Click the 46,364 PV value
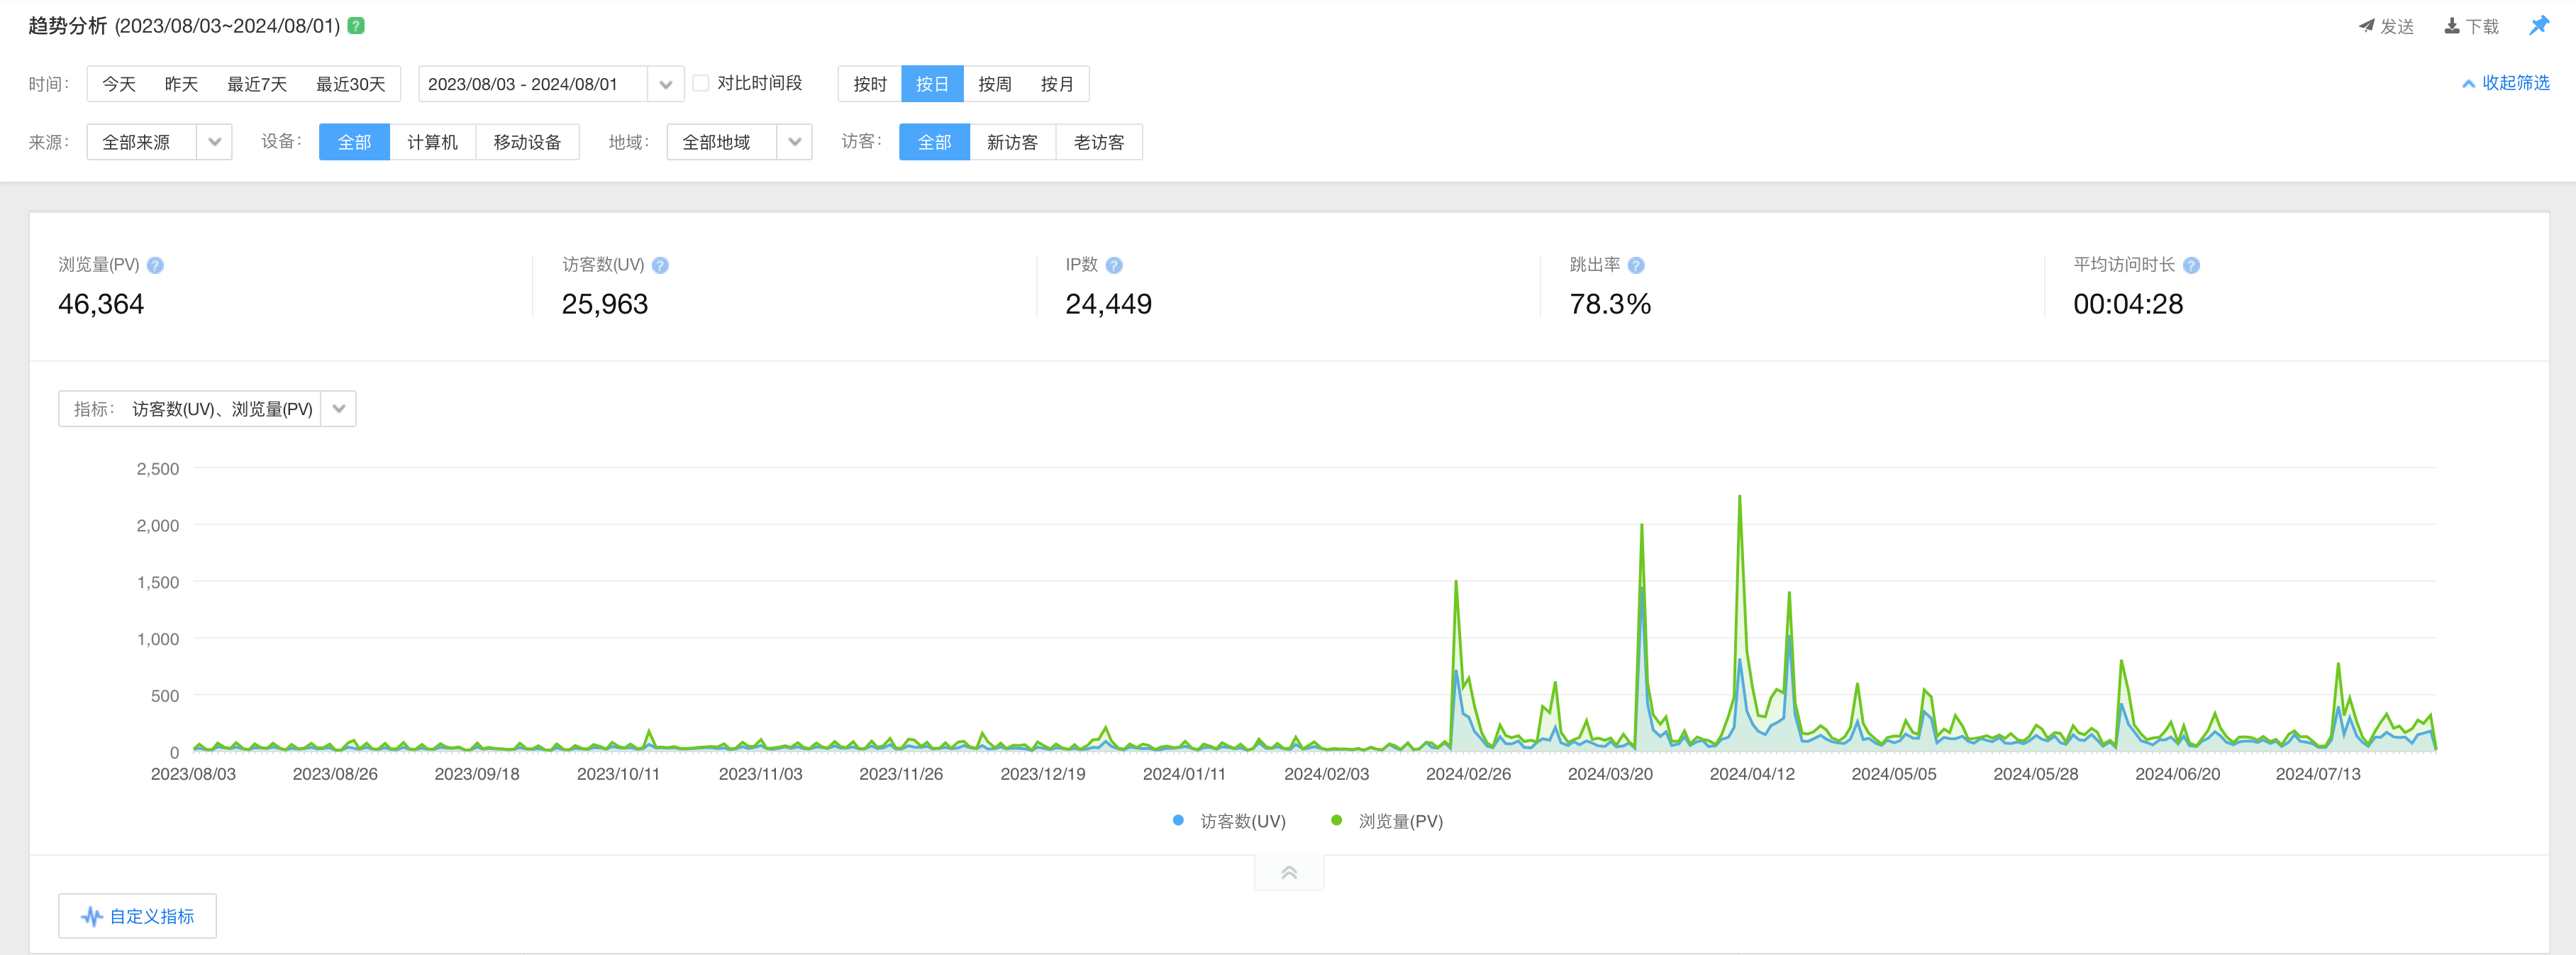This screenshot has height=955, width=2576. click(101, 304)
